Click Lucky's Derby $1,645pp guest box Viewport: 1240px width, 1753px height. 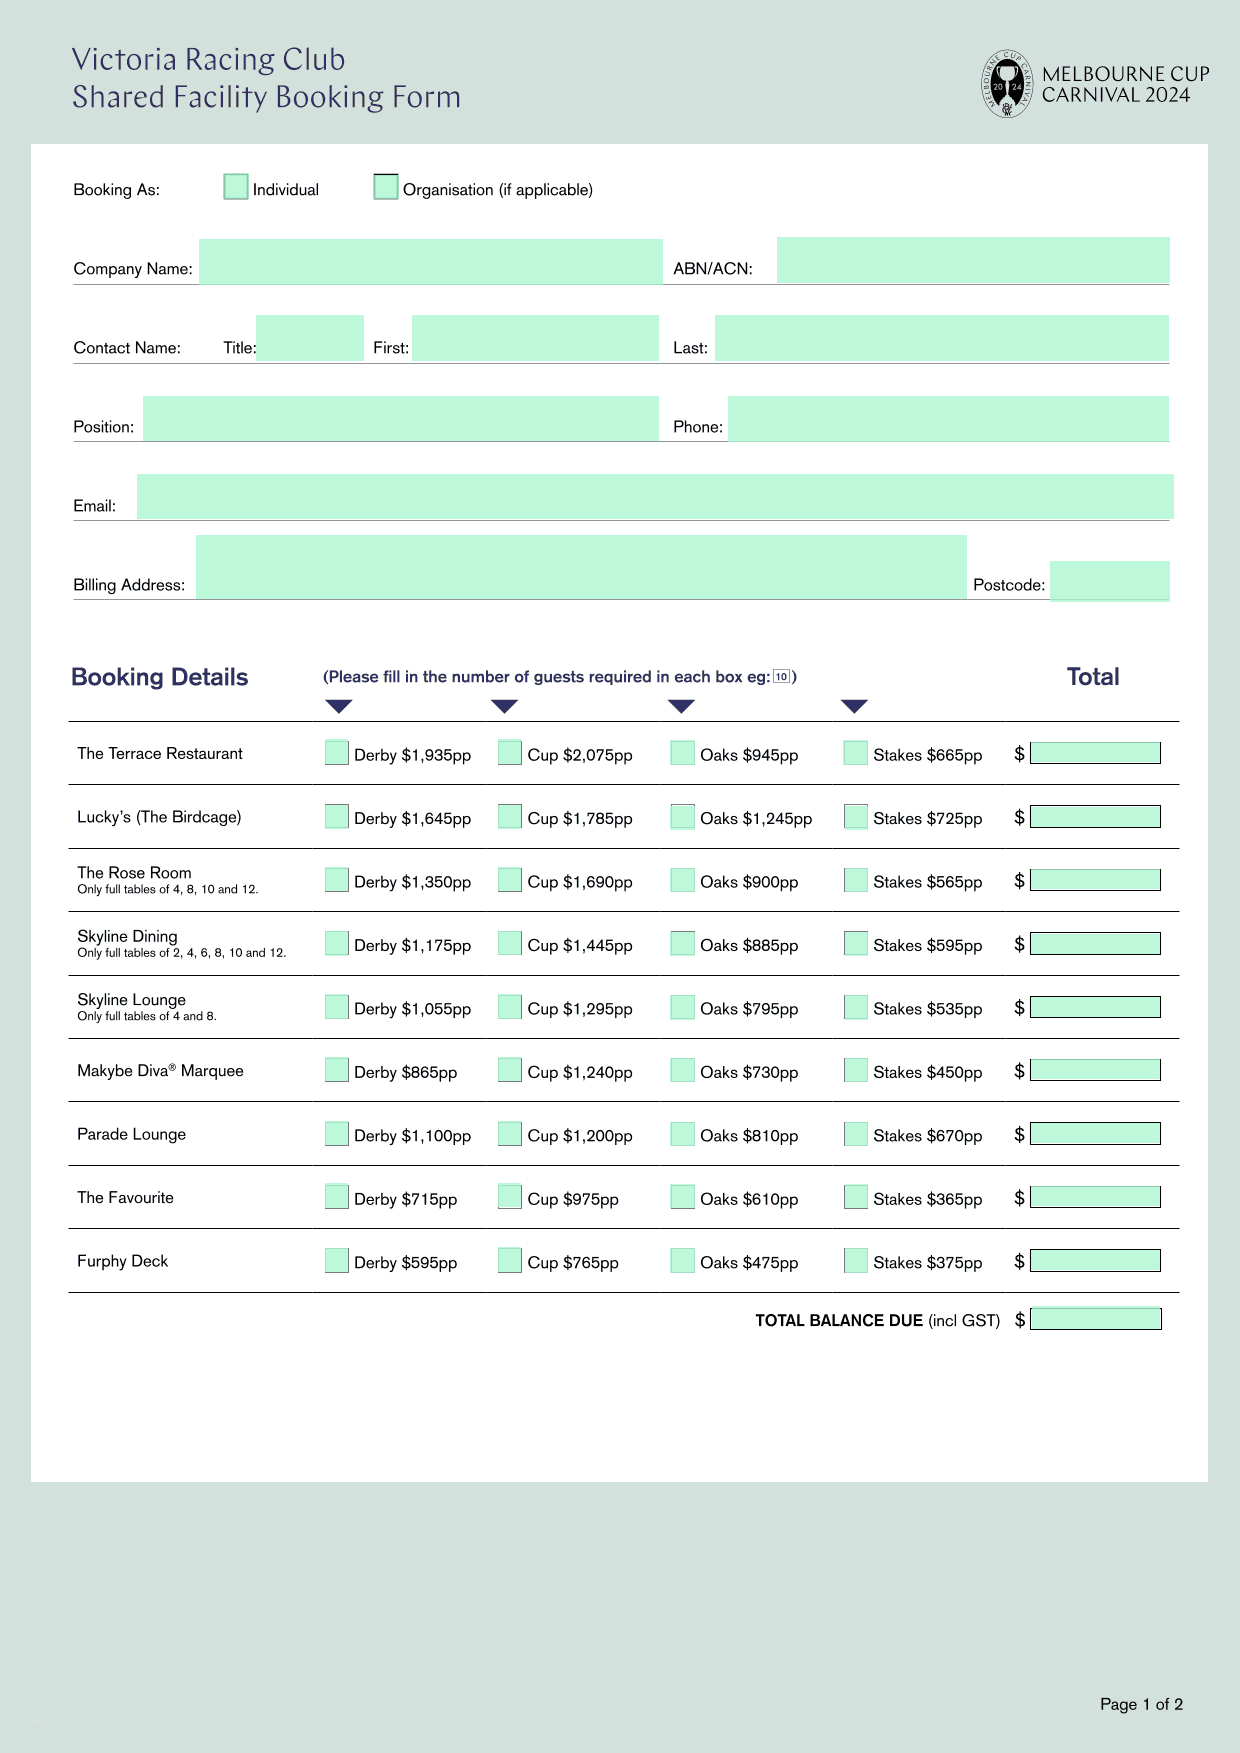[337, 817]
